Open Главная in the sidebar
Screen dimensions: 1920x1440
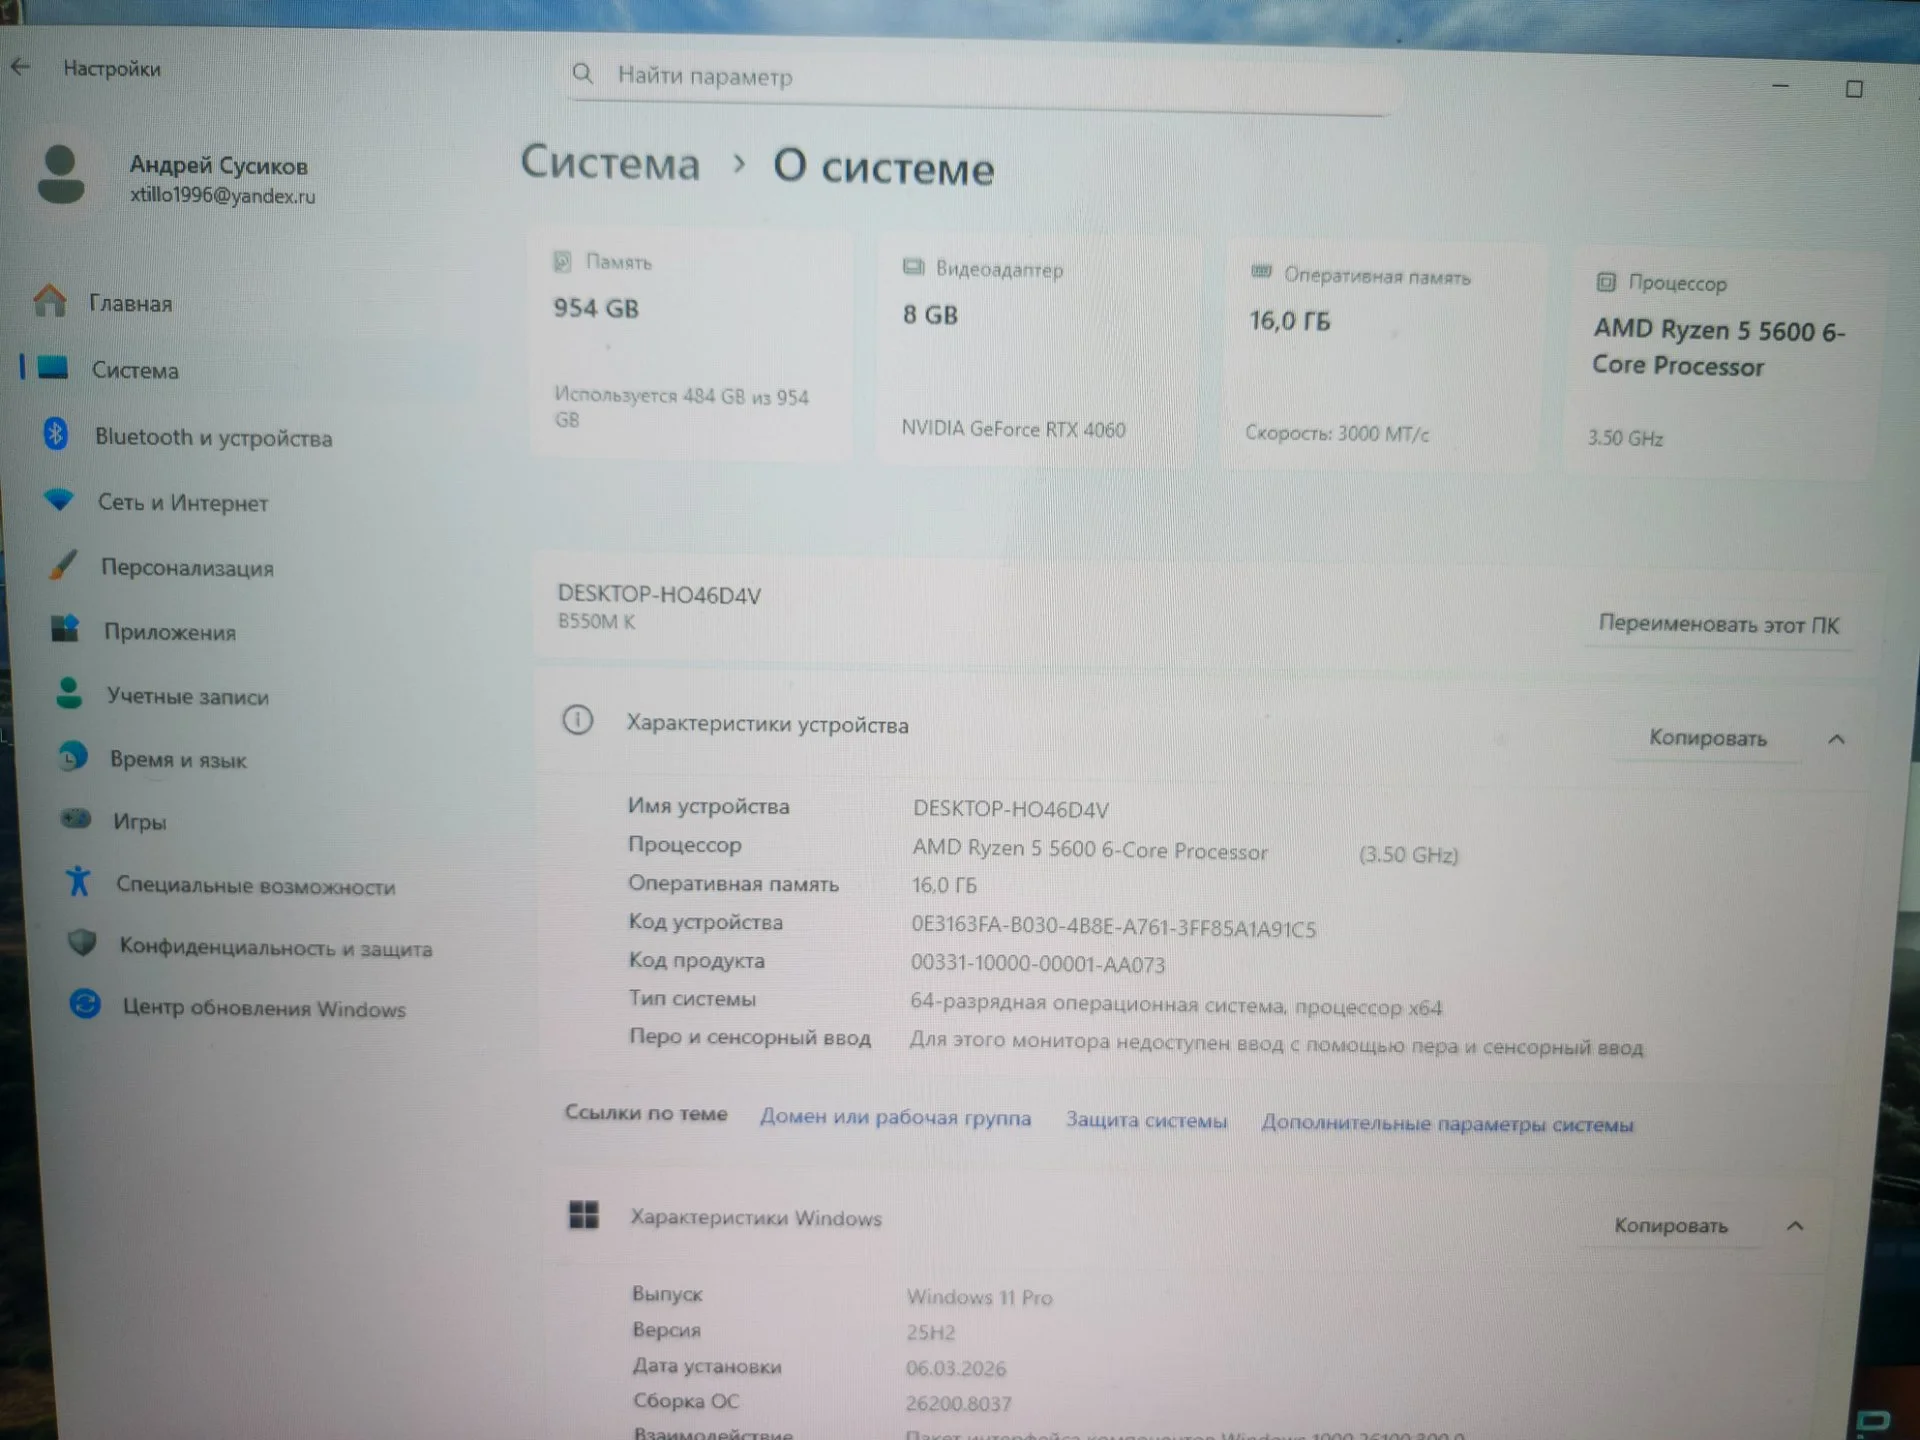point(130,303)
